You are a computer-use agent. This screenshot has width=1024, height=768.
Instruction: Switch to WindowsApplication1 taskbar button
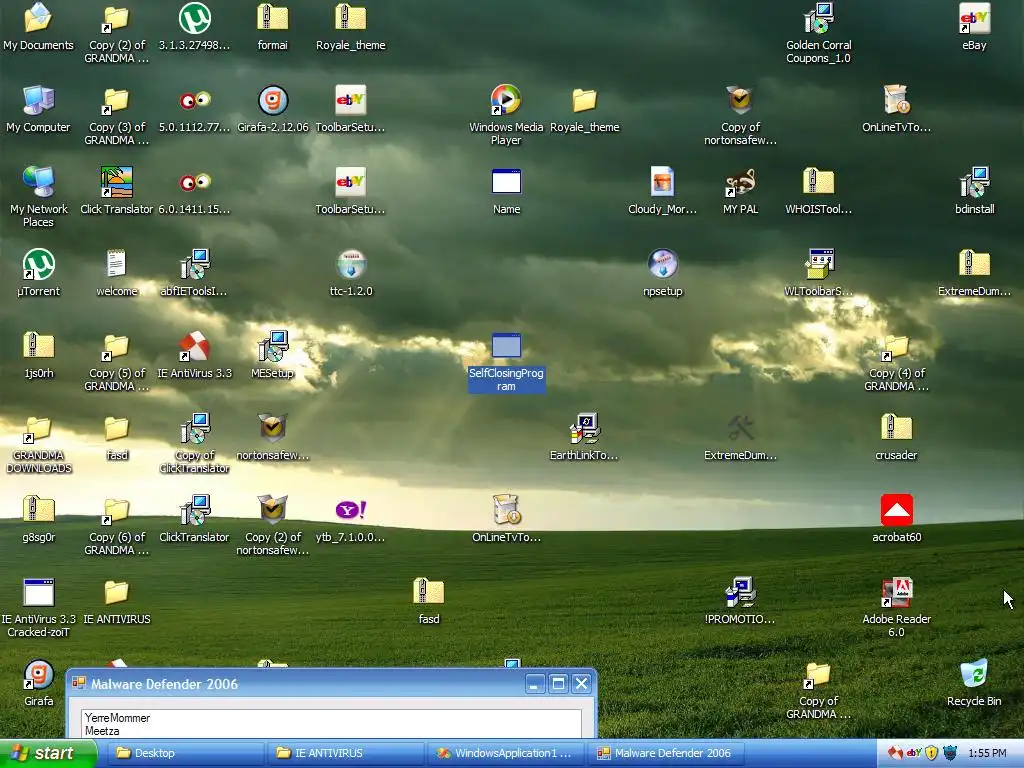[x=506, y=754]
